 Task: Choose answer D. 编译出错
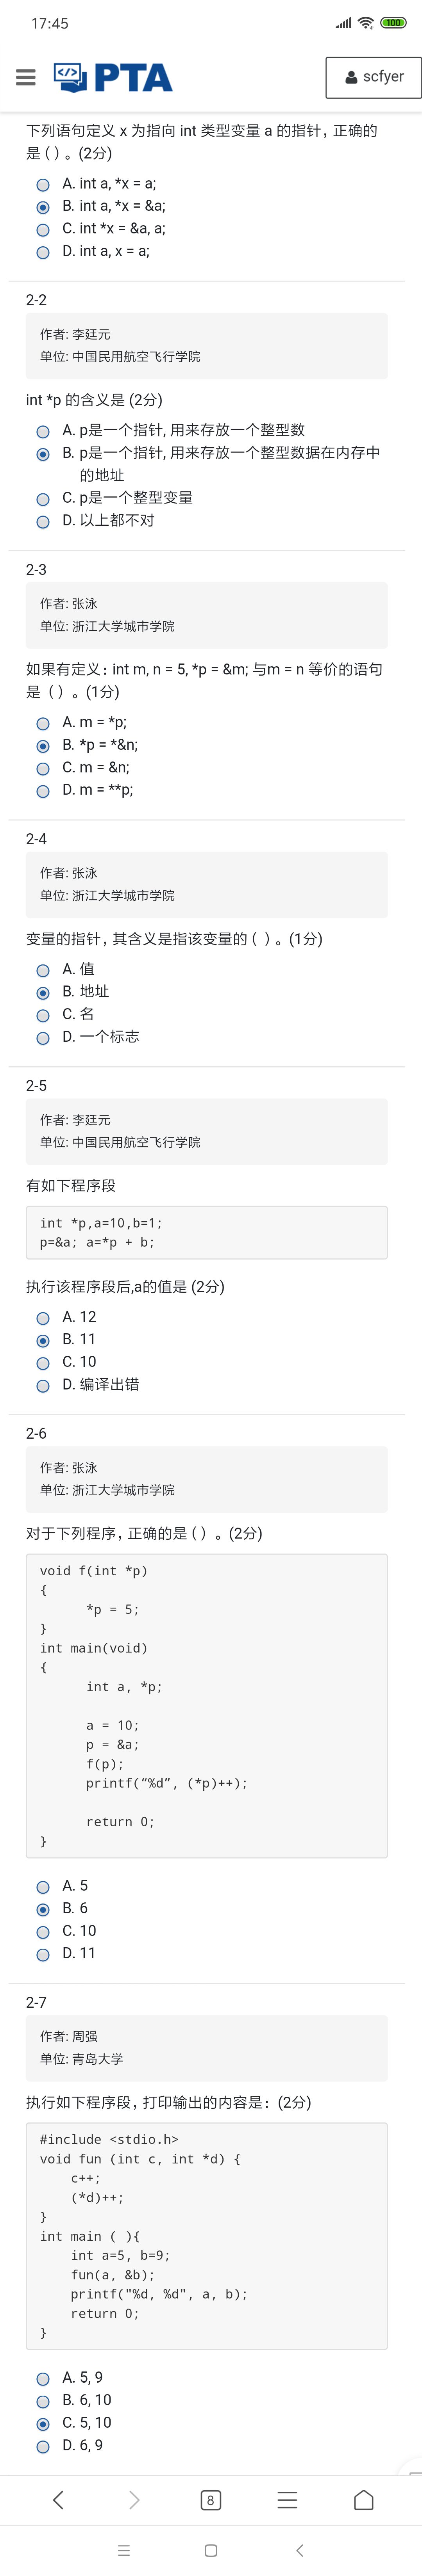point(43,1385)
